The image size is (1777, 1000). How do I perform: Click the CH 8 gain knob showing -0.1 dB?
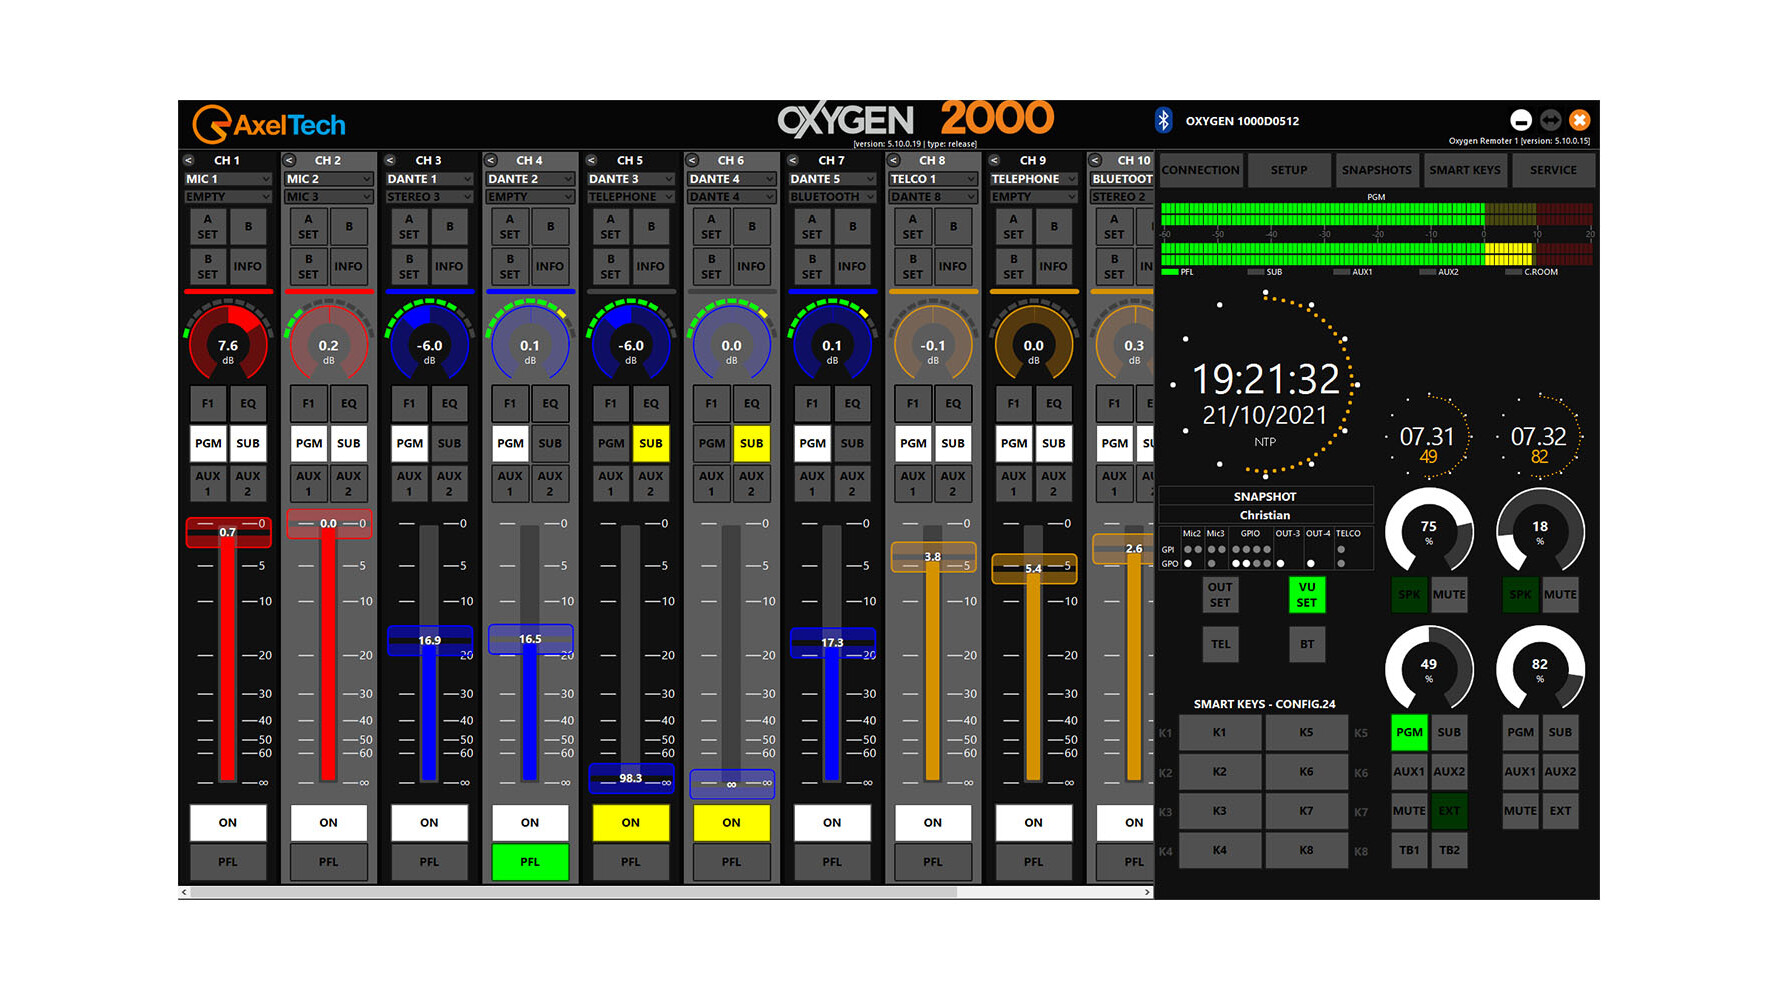coord(932,346)
